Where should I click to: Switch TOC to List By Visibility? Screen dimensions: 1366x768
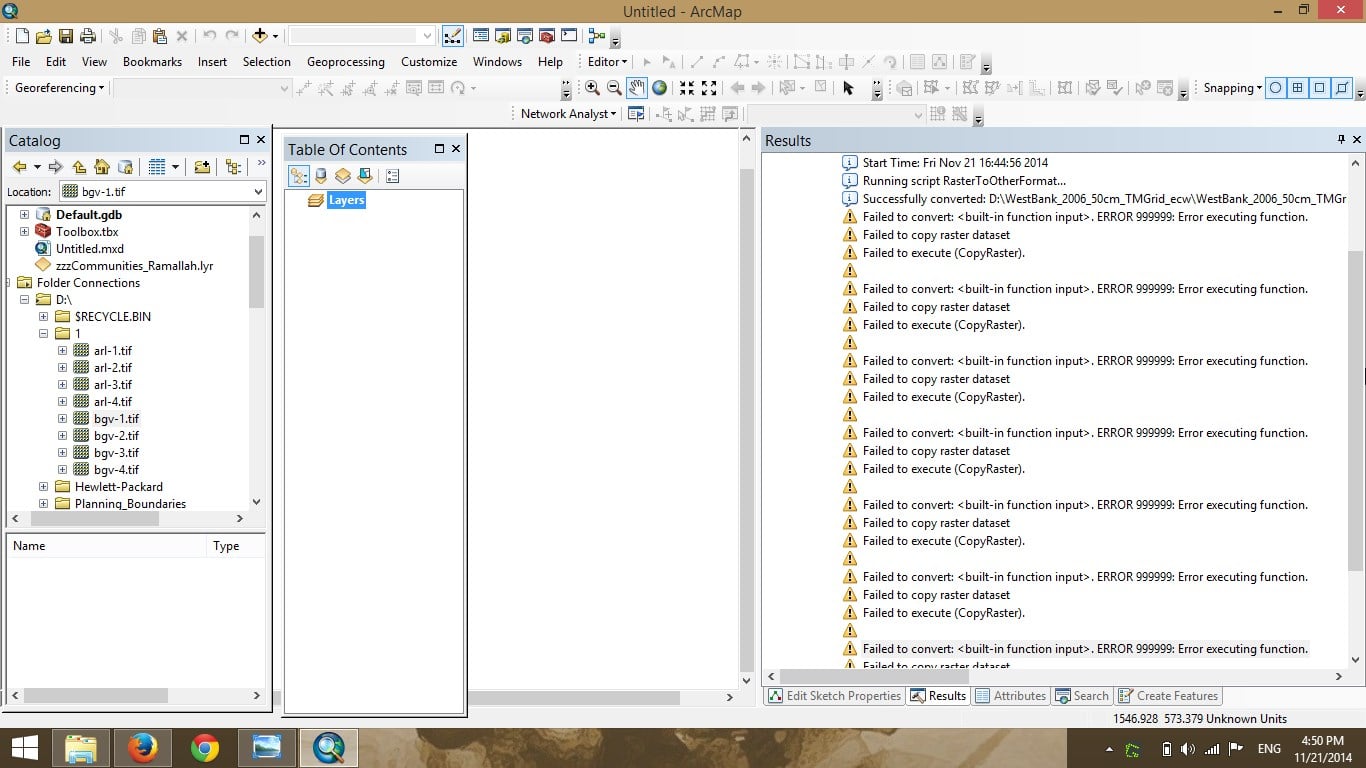(x=343, y=176)
